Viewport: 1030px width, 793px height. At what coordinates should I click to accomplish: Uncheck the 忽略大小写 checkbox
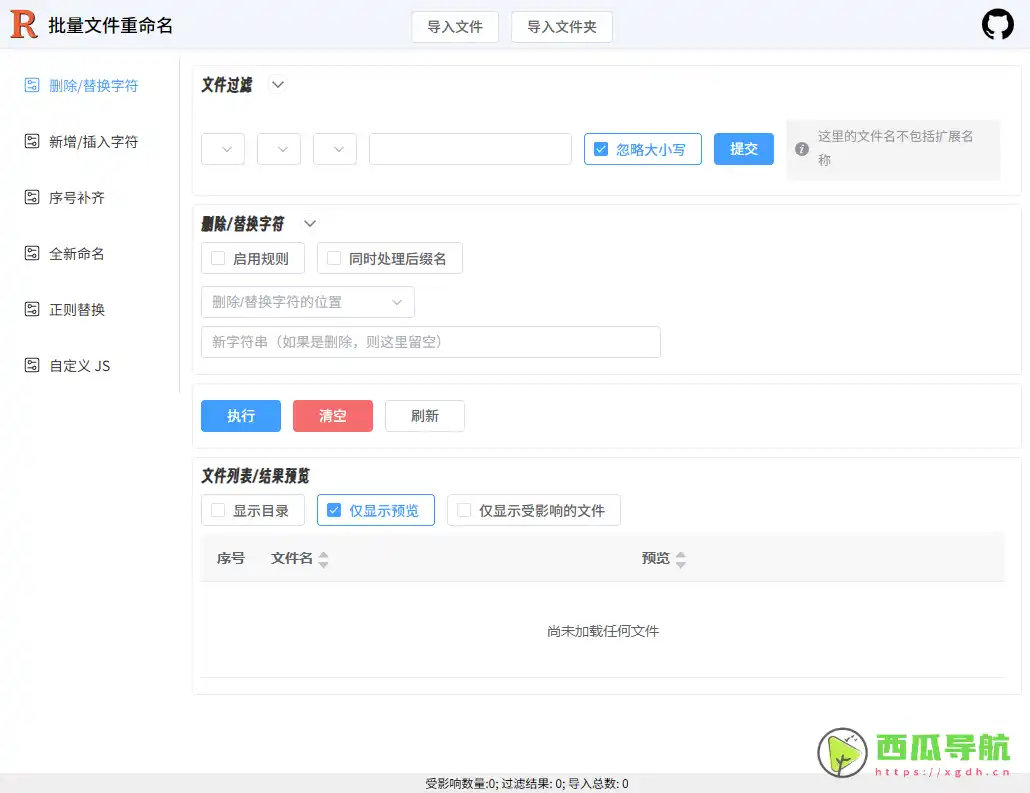[x=601, y=148]
